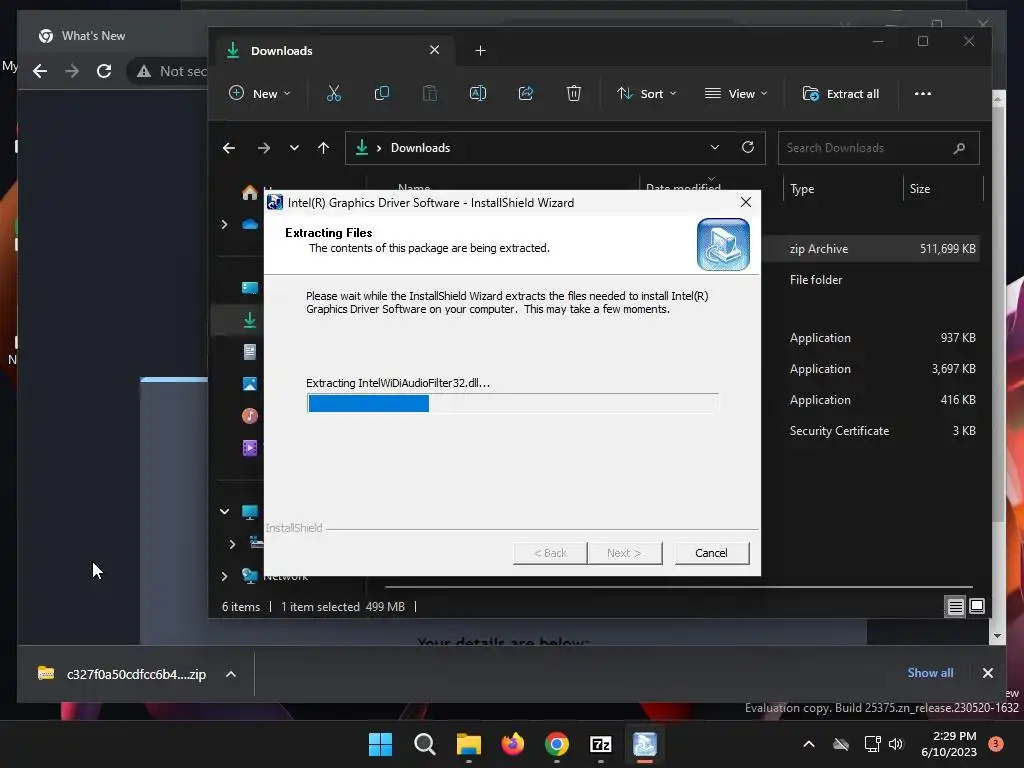The height and width of the screenshot is (768, 1024).
Task: Switch to details view layout icon
Action: [955, 607]
